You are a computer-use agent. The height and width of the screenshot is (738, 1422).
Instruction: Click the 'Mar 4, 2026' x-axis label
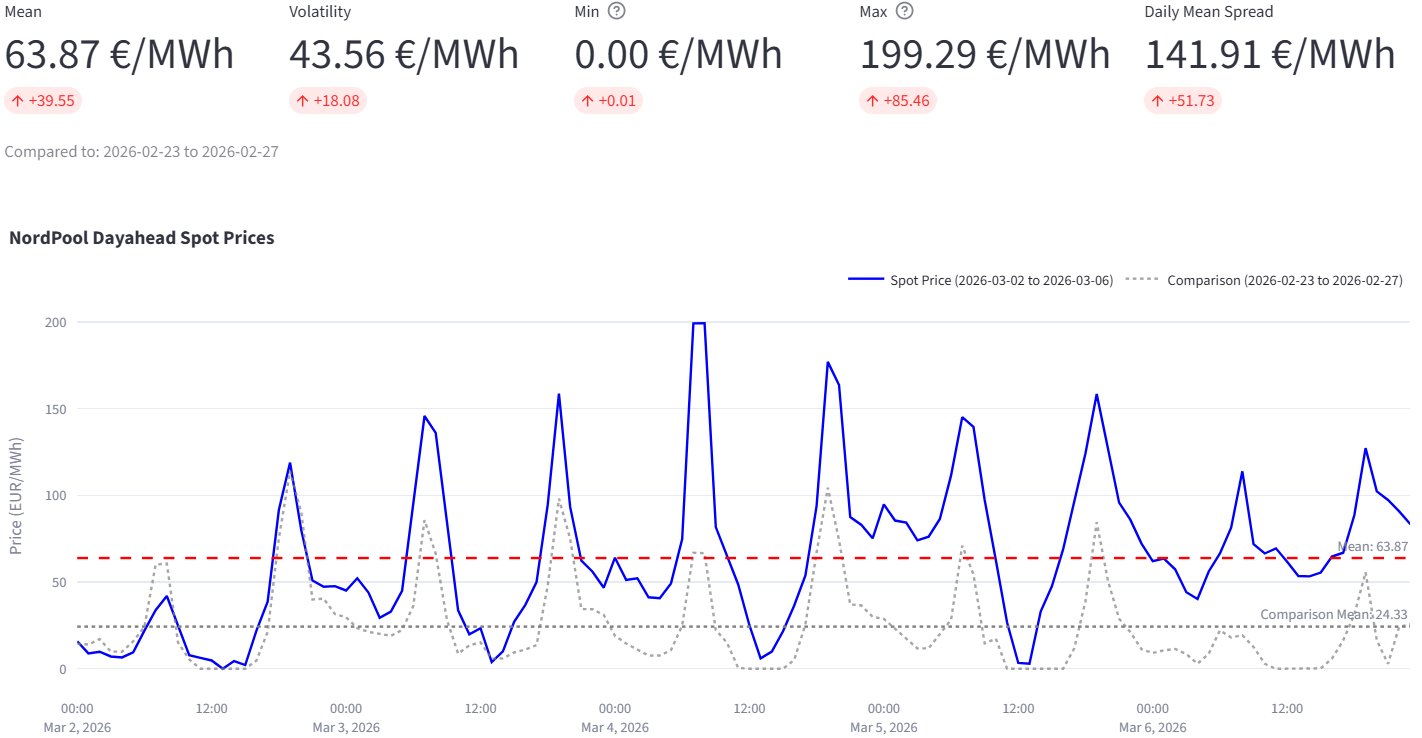[x=615, y=727]
